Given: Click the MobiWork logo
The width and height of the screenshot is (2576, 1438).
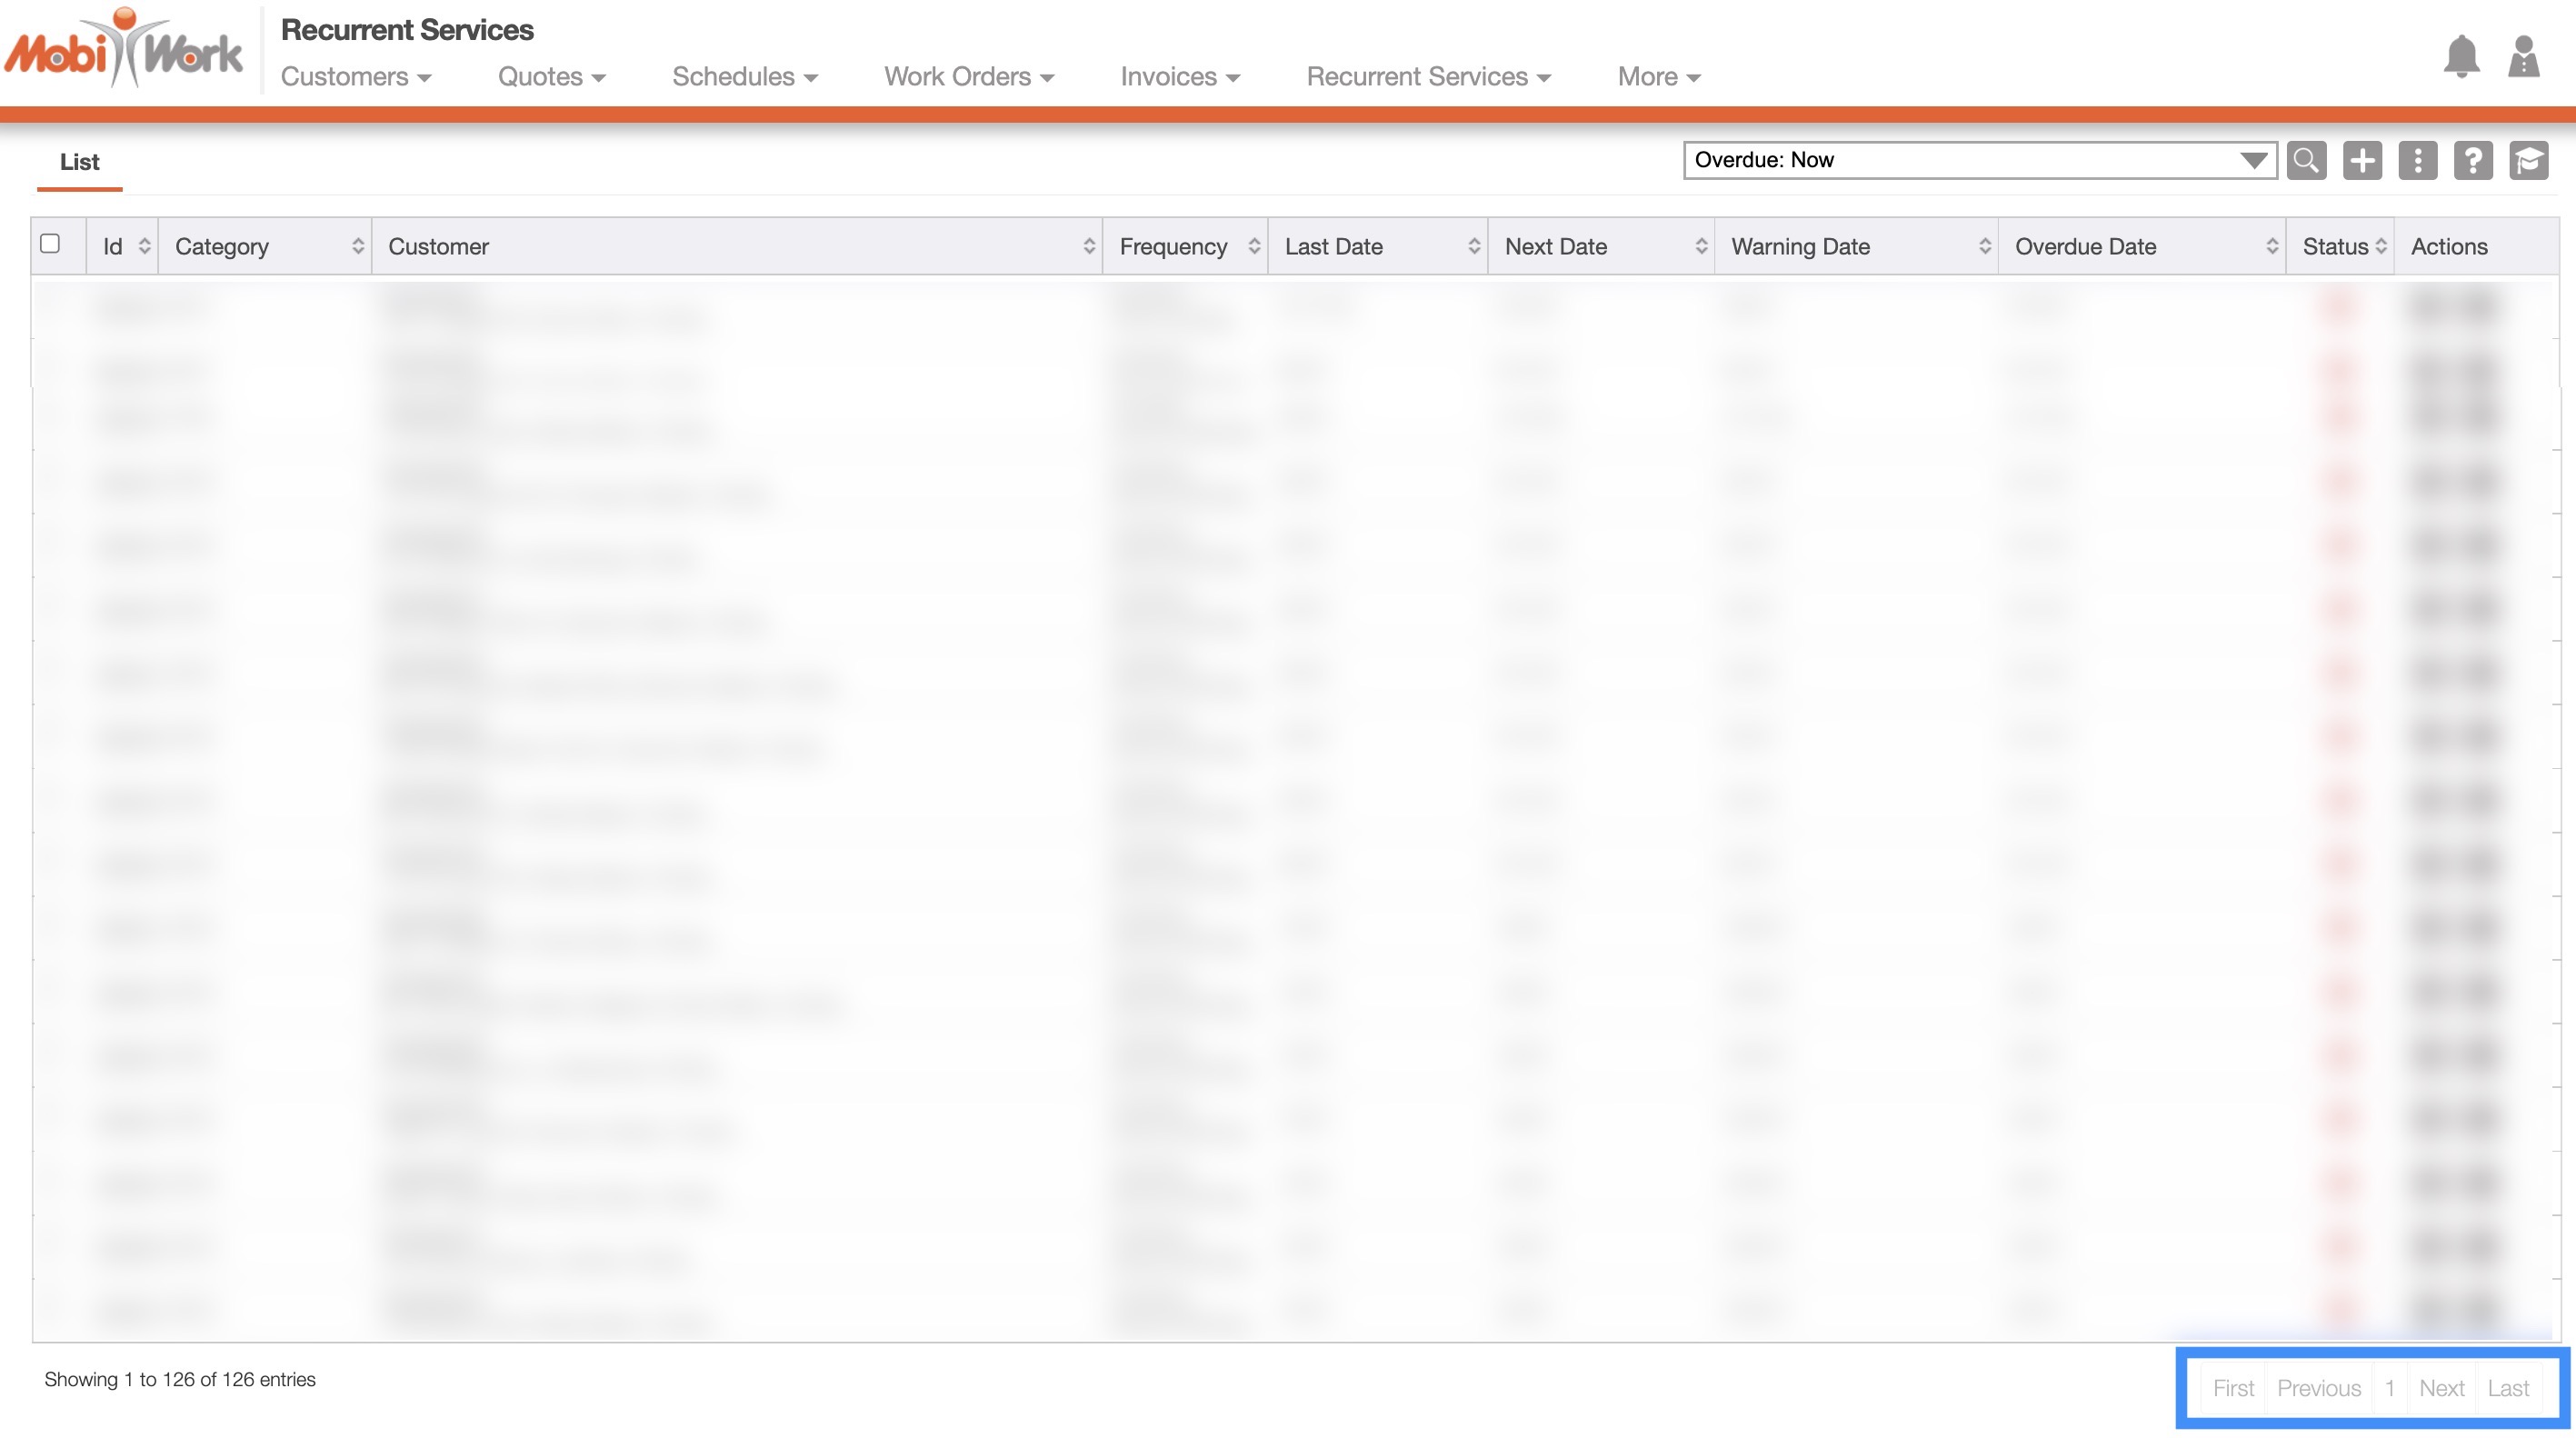Looking at the screenshot, I should click(x=123, y=50).
